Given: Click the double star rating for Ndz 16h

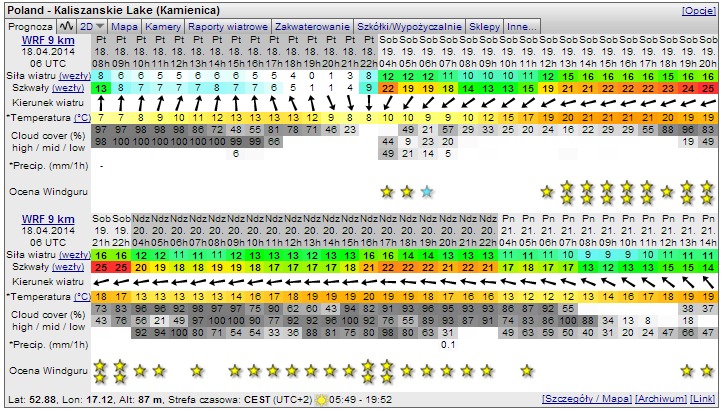Looking at the screenshot, I should 368,372.
